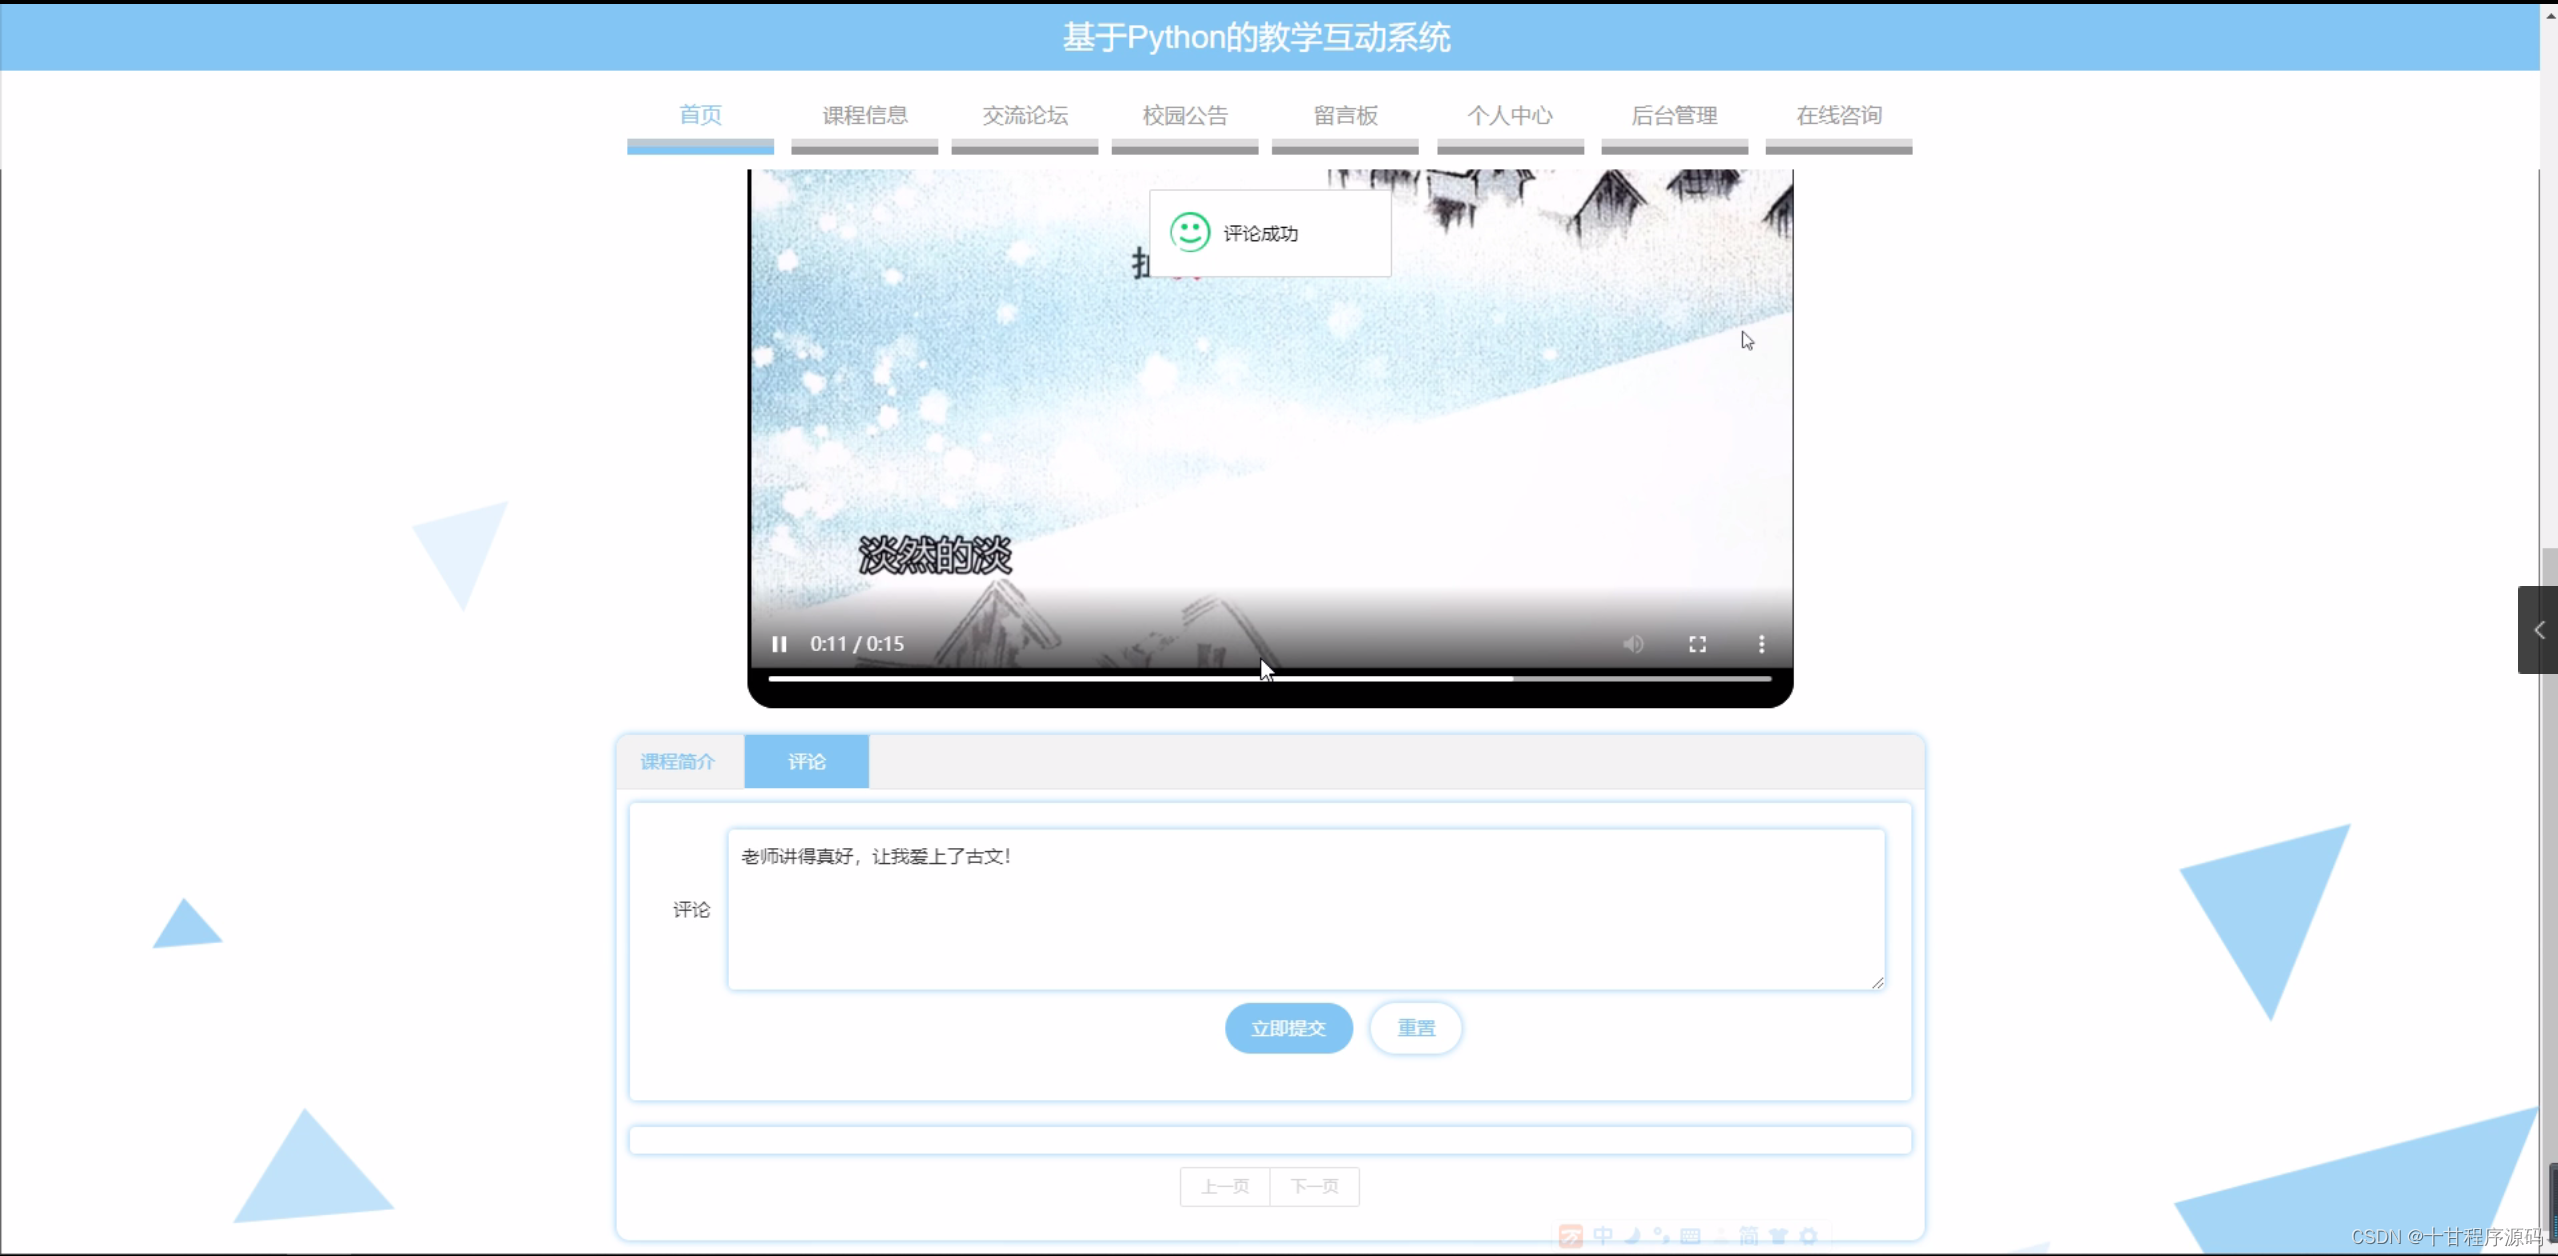Focus the 评论 comment text area
Screen dimensions: 2558x1256
tap(1305, 910)
